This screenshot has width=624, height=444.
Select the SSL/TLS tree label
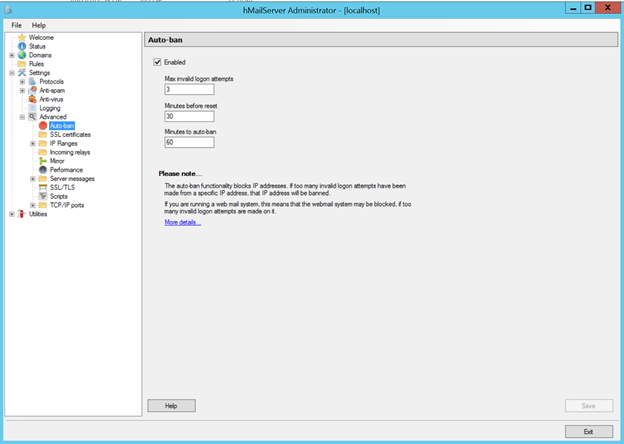tap(62, 187)
